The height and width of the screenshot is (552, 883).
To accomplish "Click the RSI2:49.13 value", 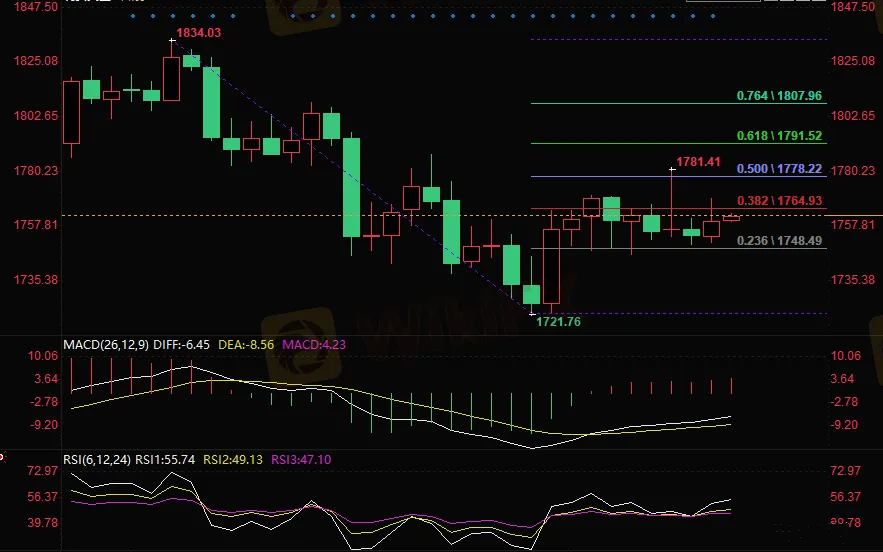I will 233,460.
